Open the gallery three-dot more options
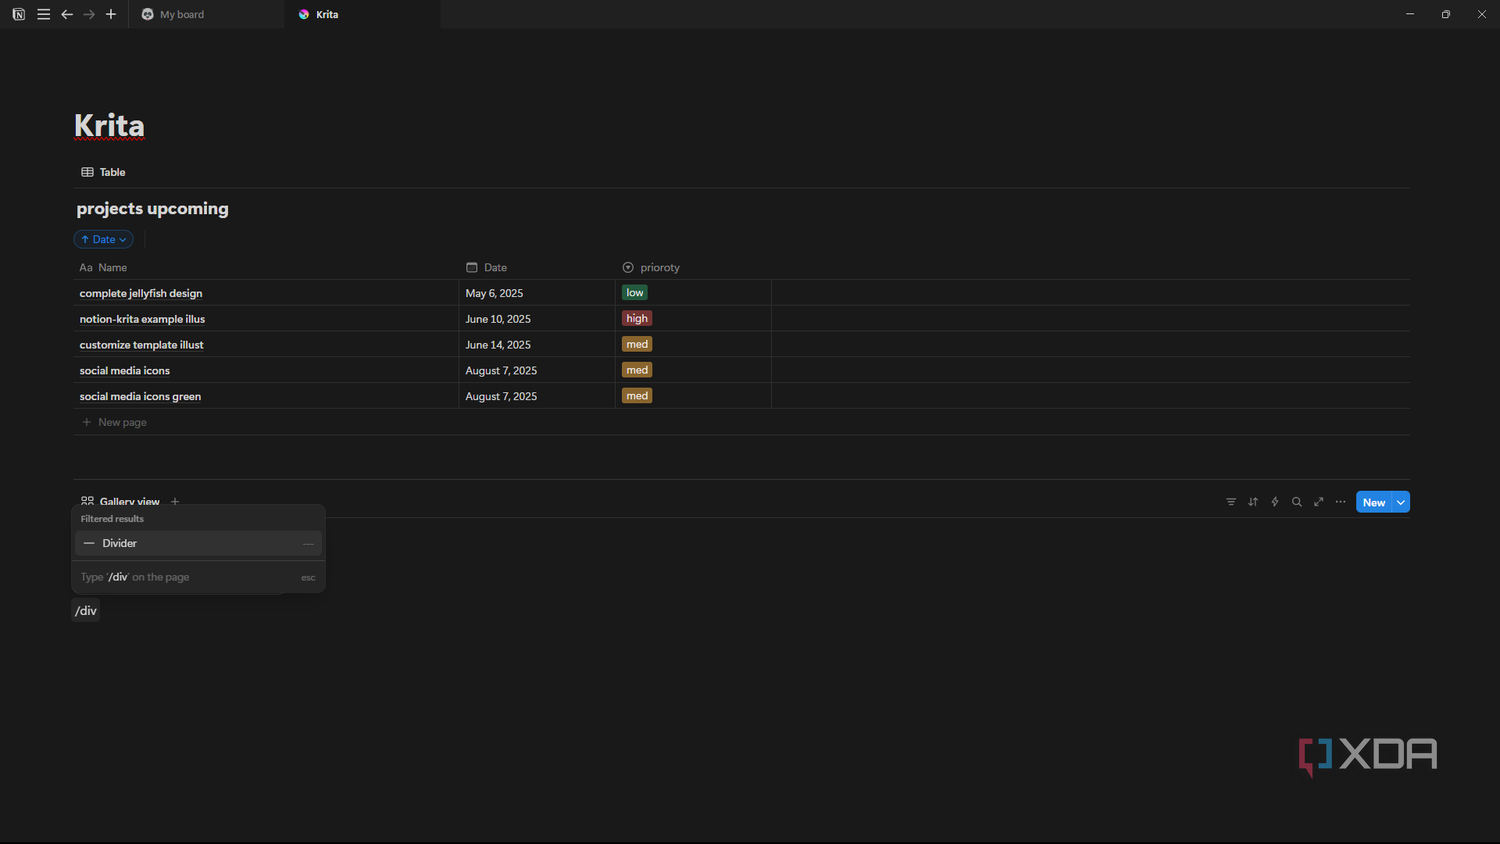Image resolution: width=1500 pixels, height=844 pixels. coord(1341,502)
